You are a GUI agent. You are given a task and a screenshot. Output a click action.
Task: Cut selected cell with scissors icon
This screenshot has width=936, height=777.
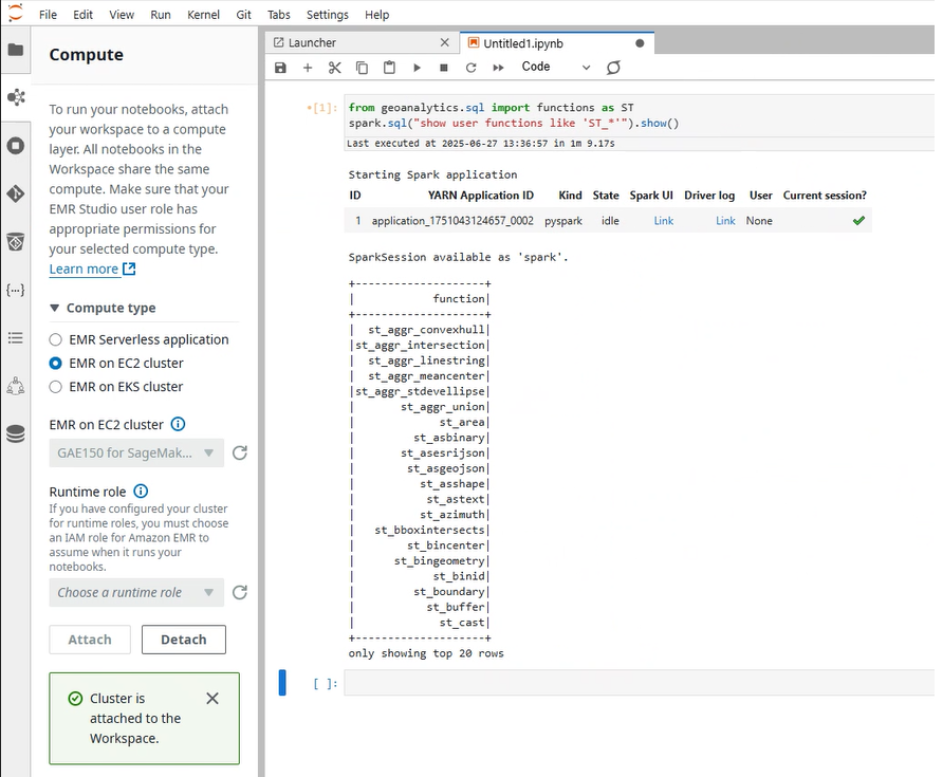335,67
